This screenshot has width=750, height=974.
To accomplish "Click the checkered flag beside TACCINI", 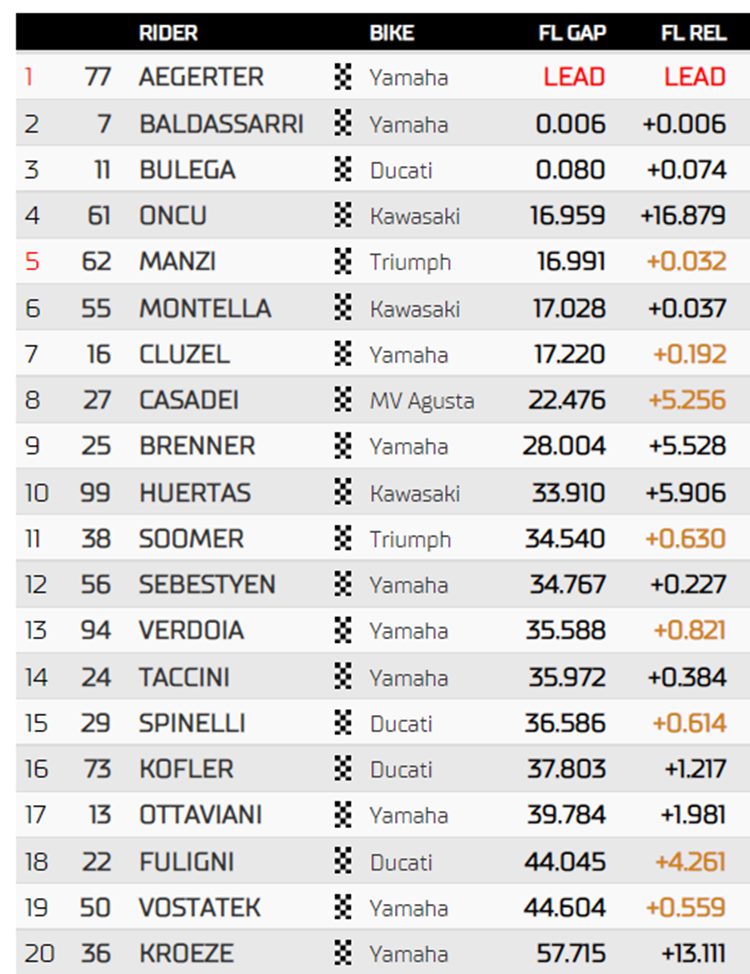I will click(343, 677).
